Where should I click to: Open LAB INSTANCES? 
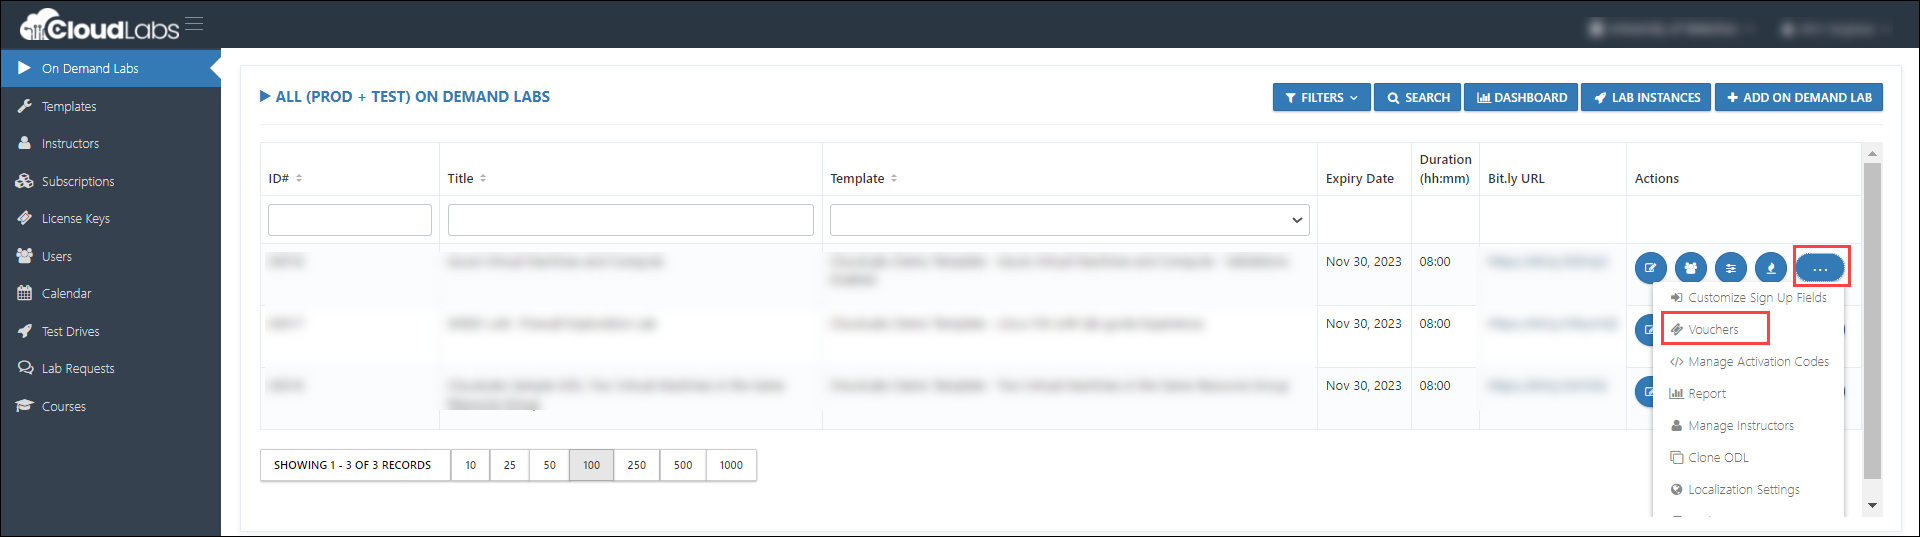(1646, 97)
